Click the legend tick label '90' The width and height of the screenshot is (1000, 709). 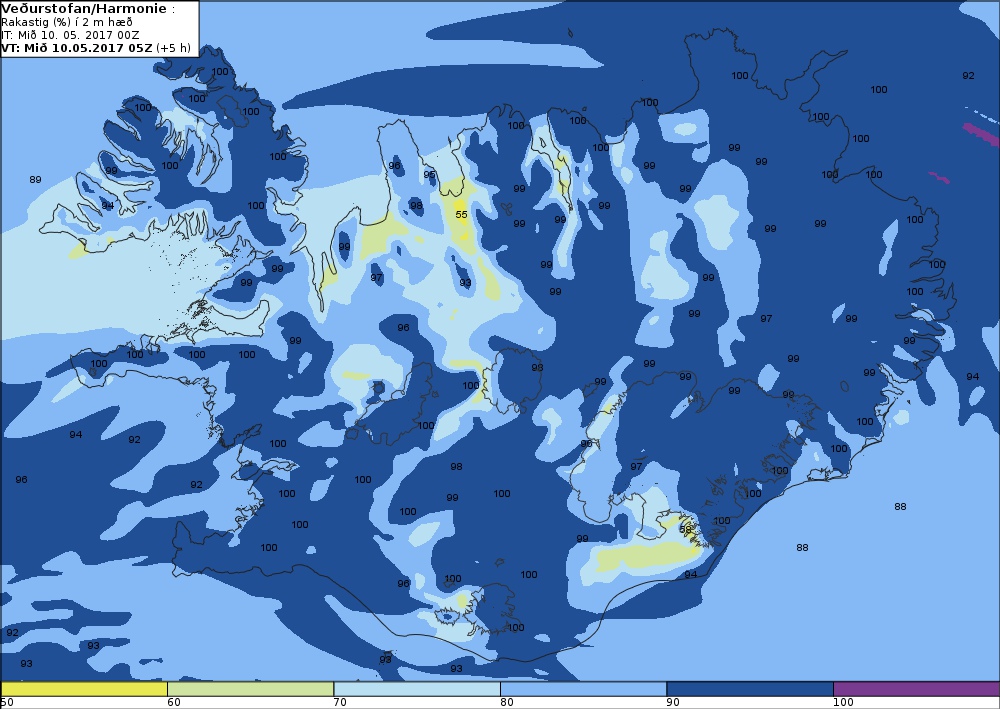[x=673, y=703]
